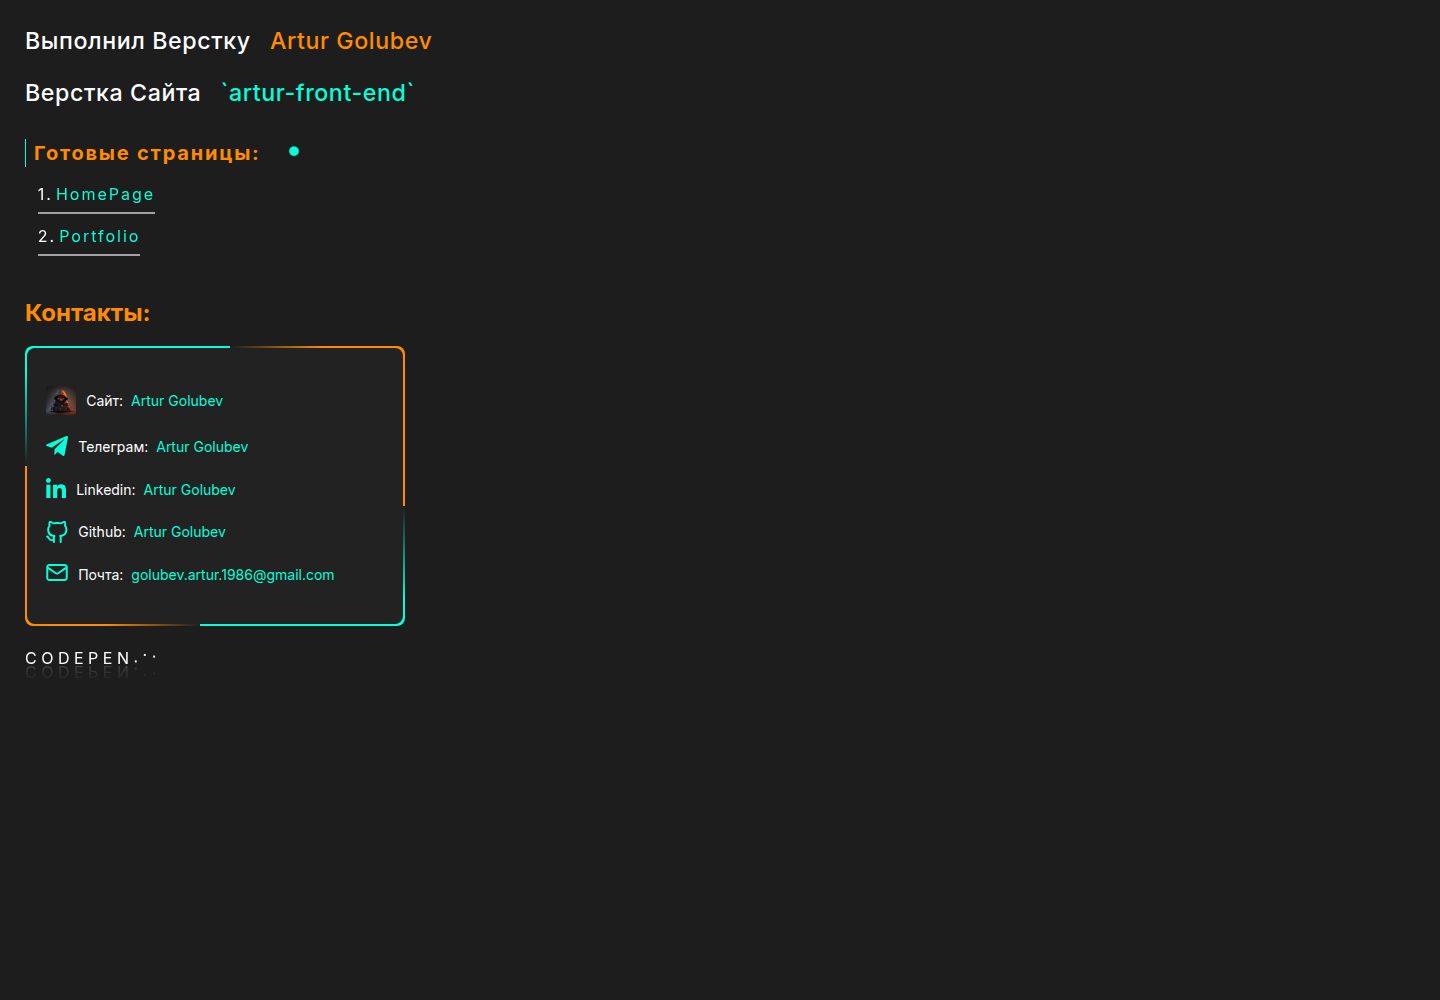Click the Linkedin: label

(106, 490)
